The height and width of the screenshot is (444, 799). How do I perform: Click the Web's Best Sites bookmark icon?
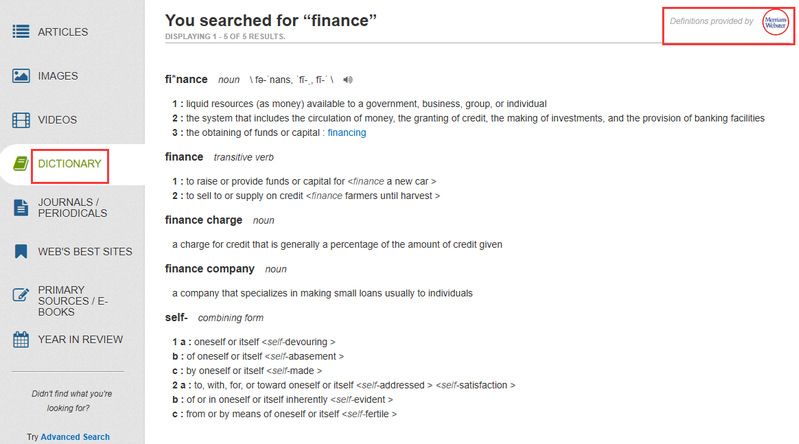[21, 251]
